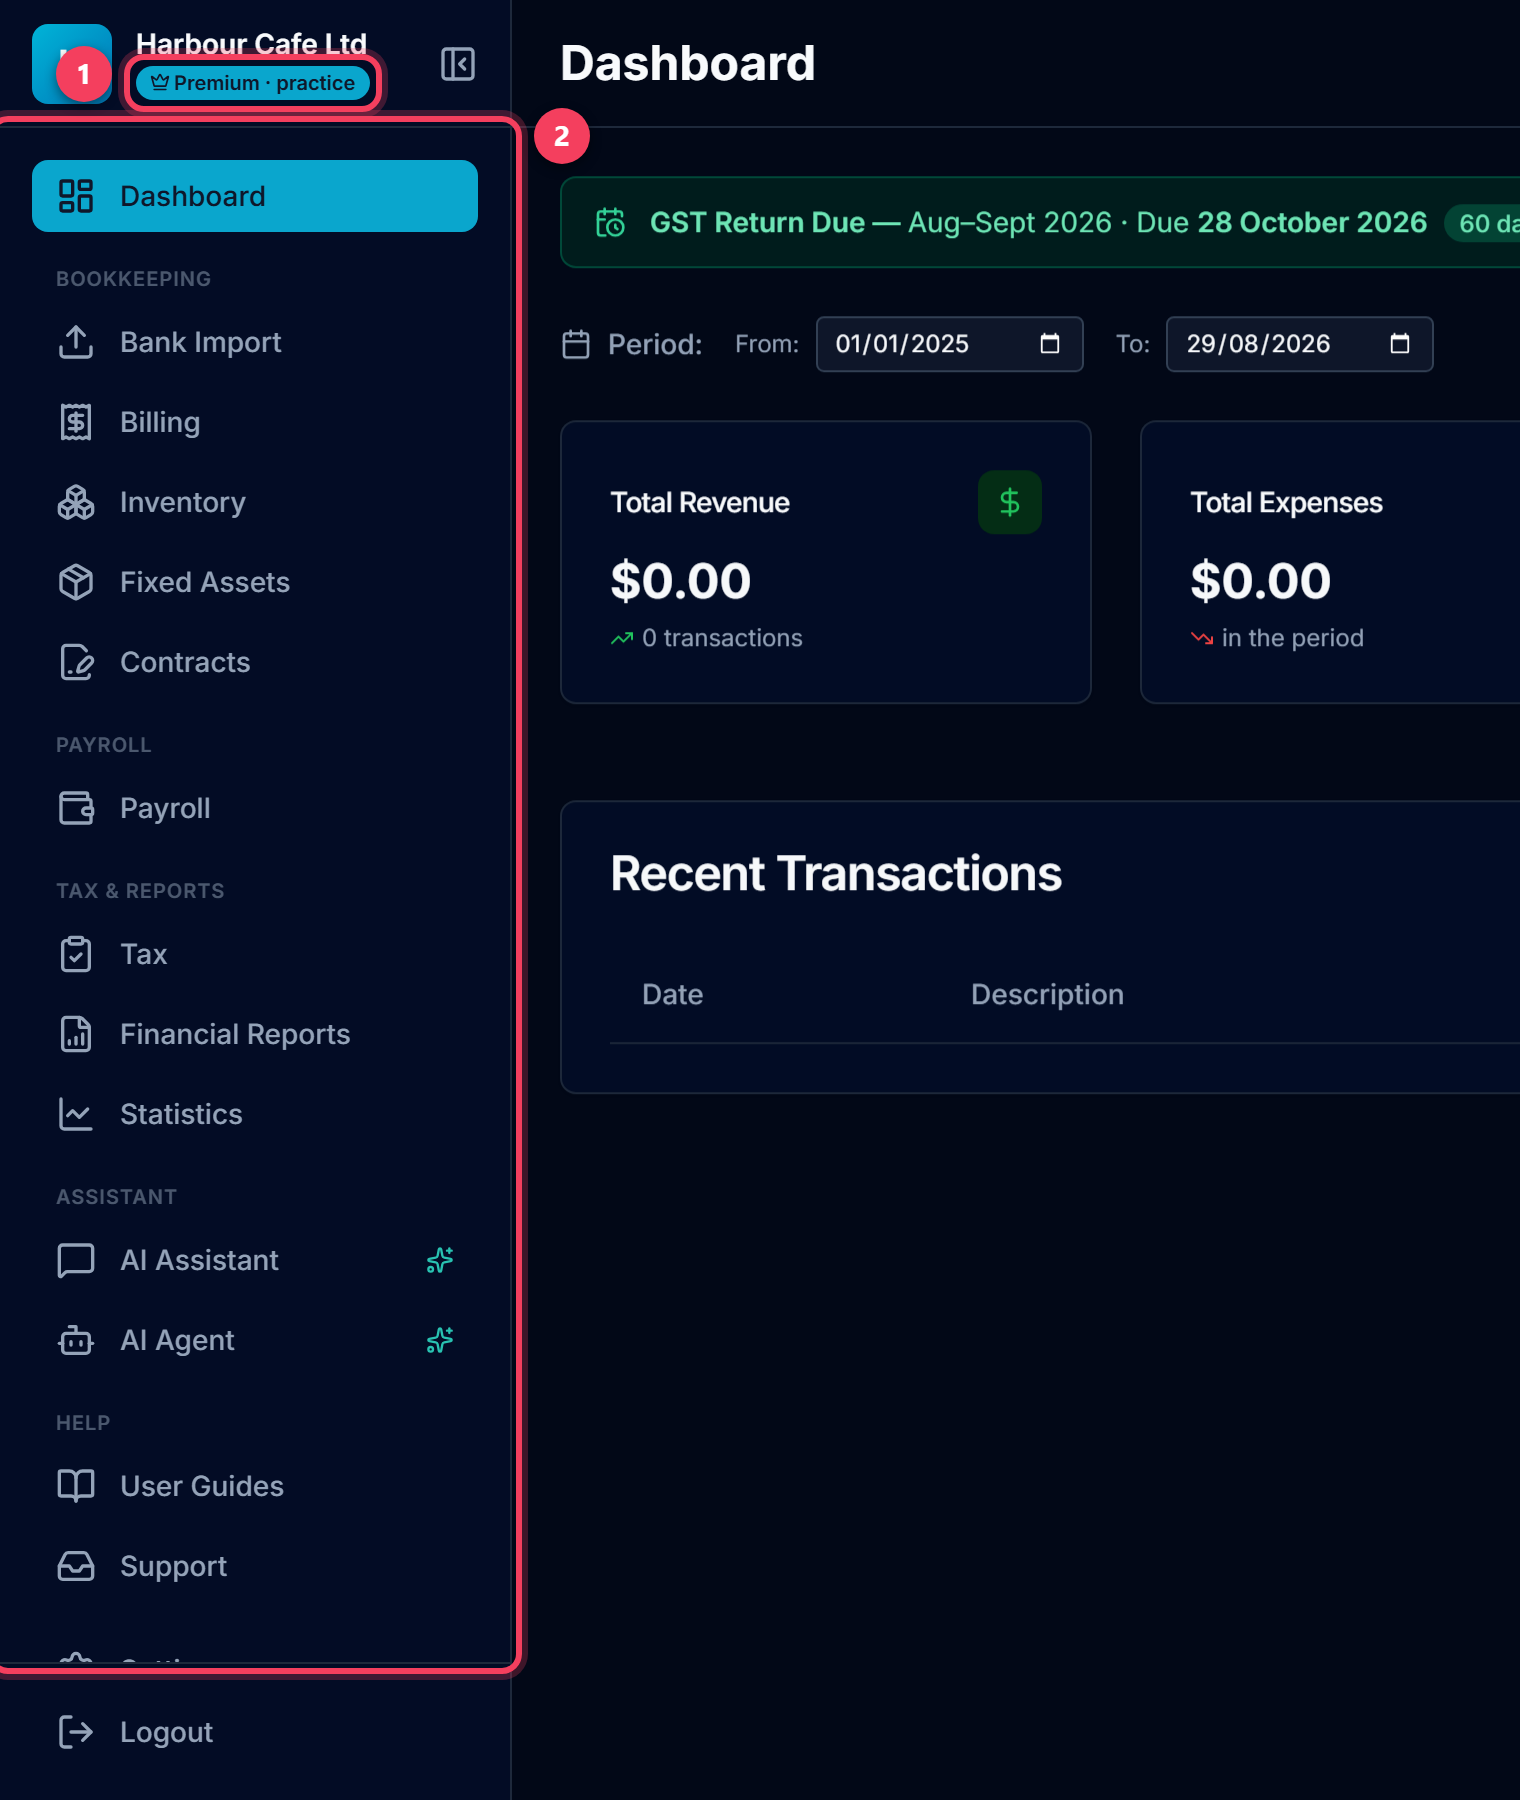View the Statistics page
The height and width of the screenshot is (1800, 1520).
[255, 1114]
